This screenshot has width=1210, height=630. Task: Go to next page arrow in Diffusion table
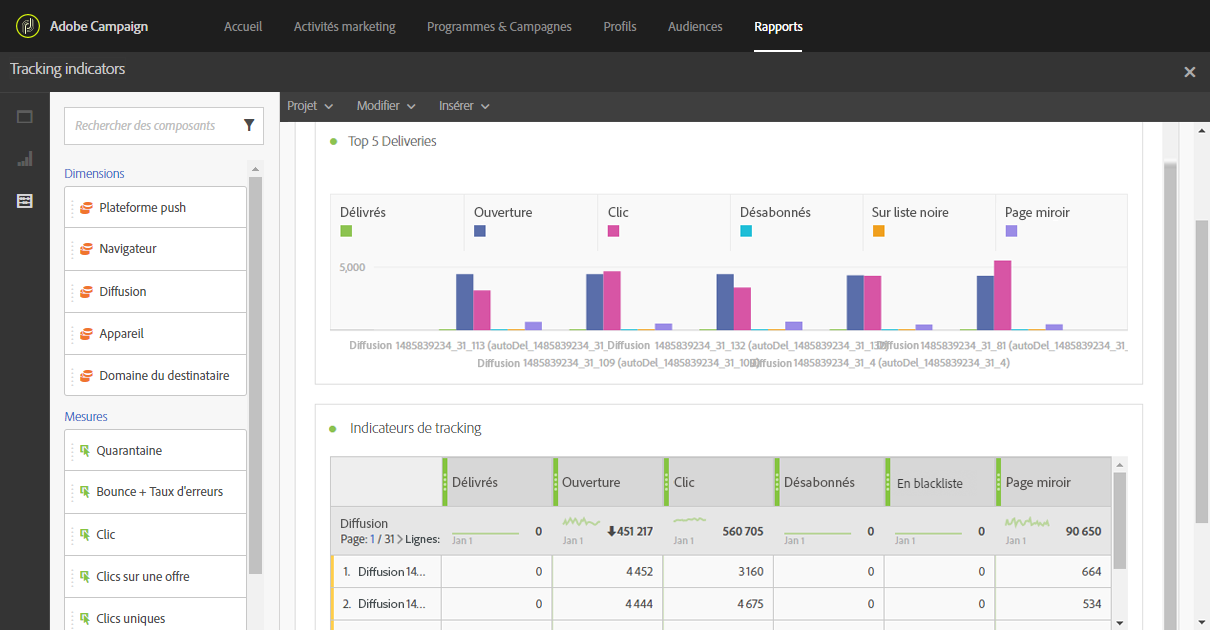[x=401, y=540]
